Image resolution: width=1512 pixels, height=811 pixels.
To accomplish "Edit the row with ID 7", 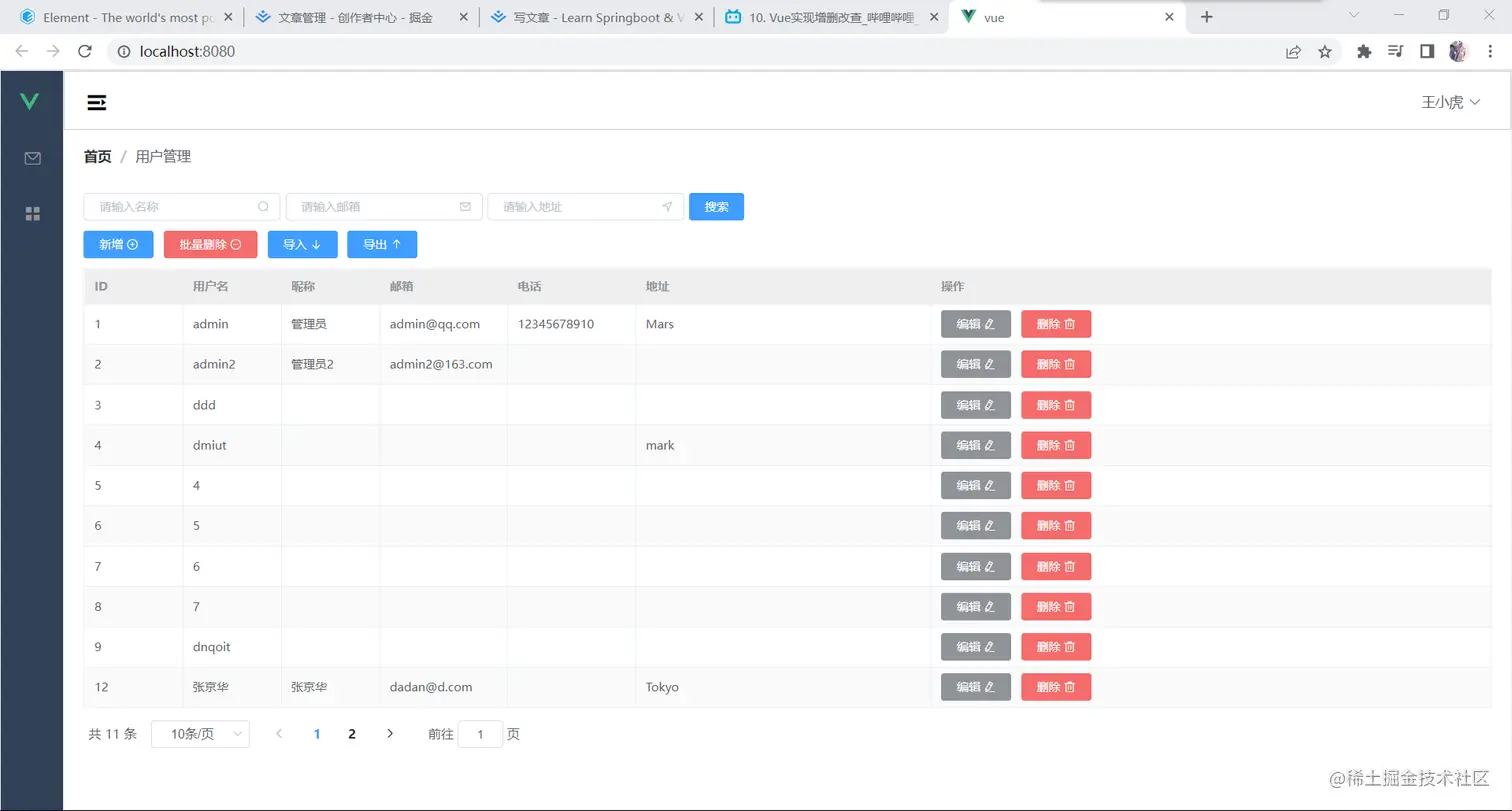I will 976,566.
